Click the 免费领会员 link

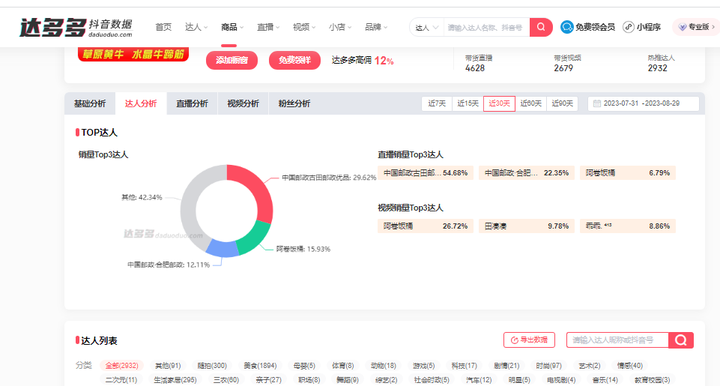pos(588,27)
